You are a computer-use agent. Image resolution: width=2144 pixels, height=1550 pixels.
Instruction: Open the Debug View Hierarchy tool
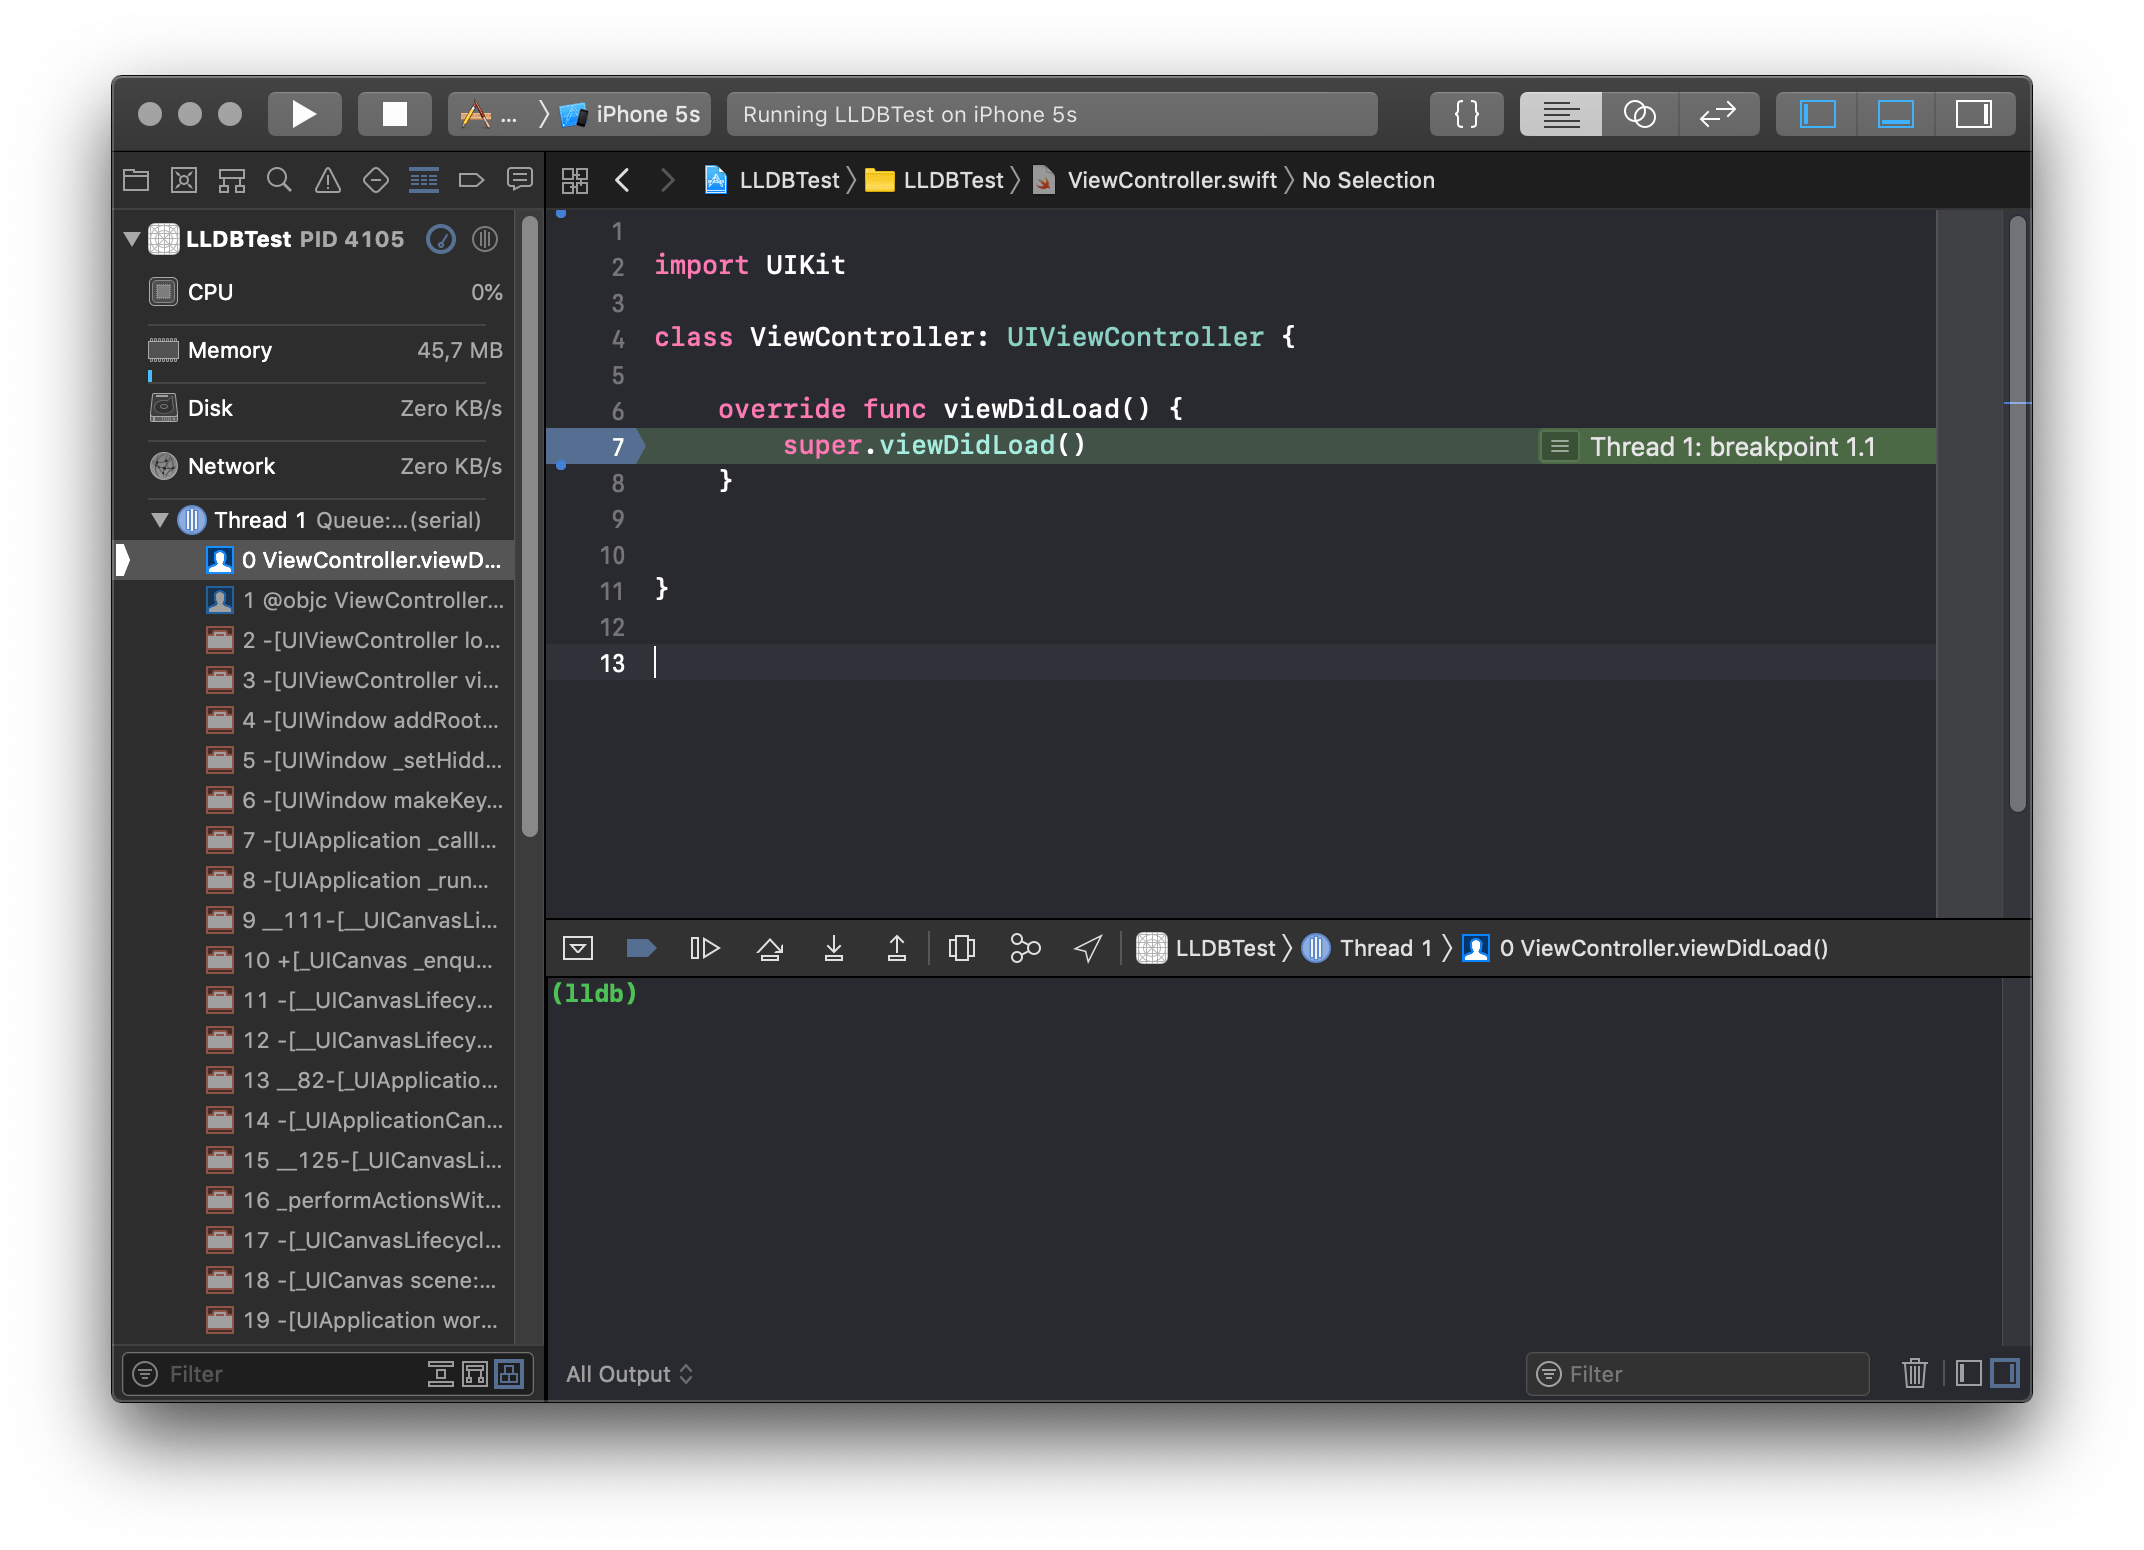tap(961, 948)
